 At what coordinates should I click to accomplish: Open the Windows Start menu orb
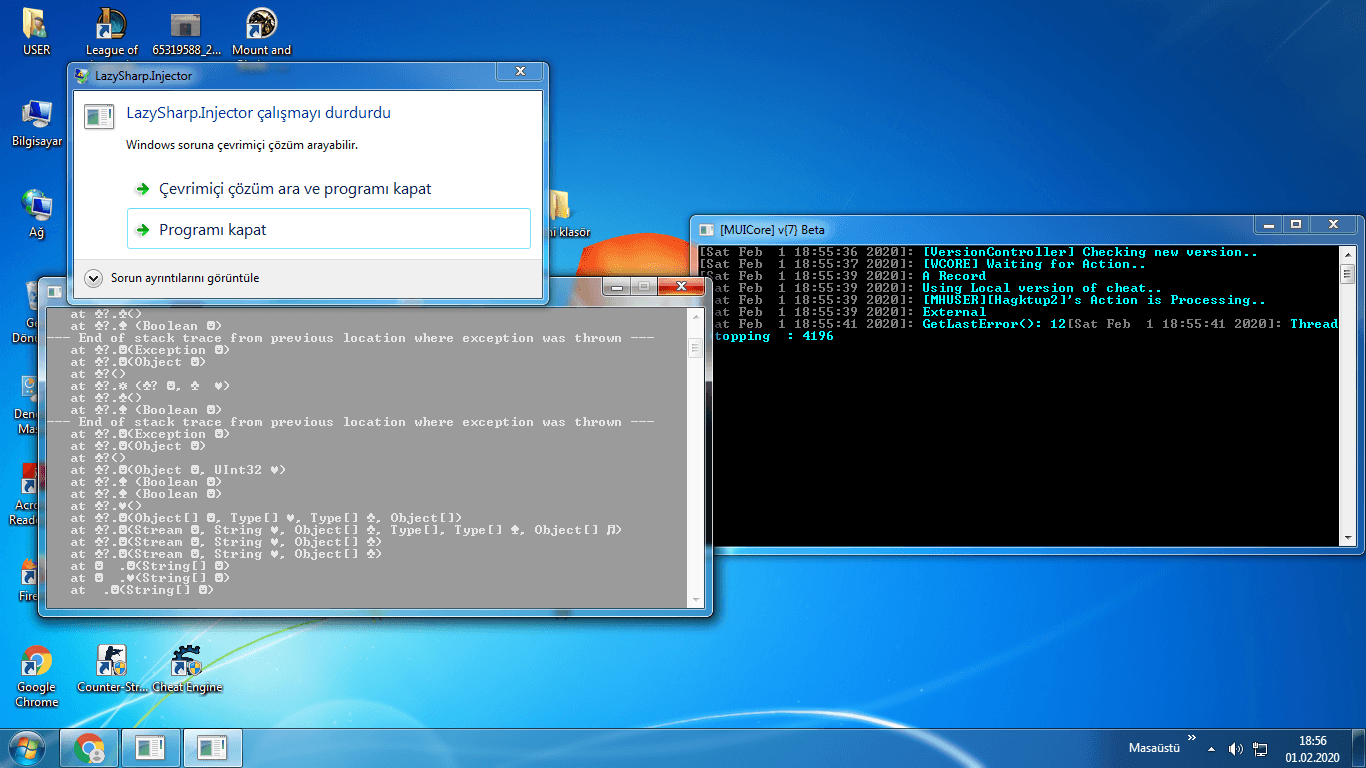click(25, 747)
